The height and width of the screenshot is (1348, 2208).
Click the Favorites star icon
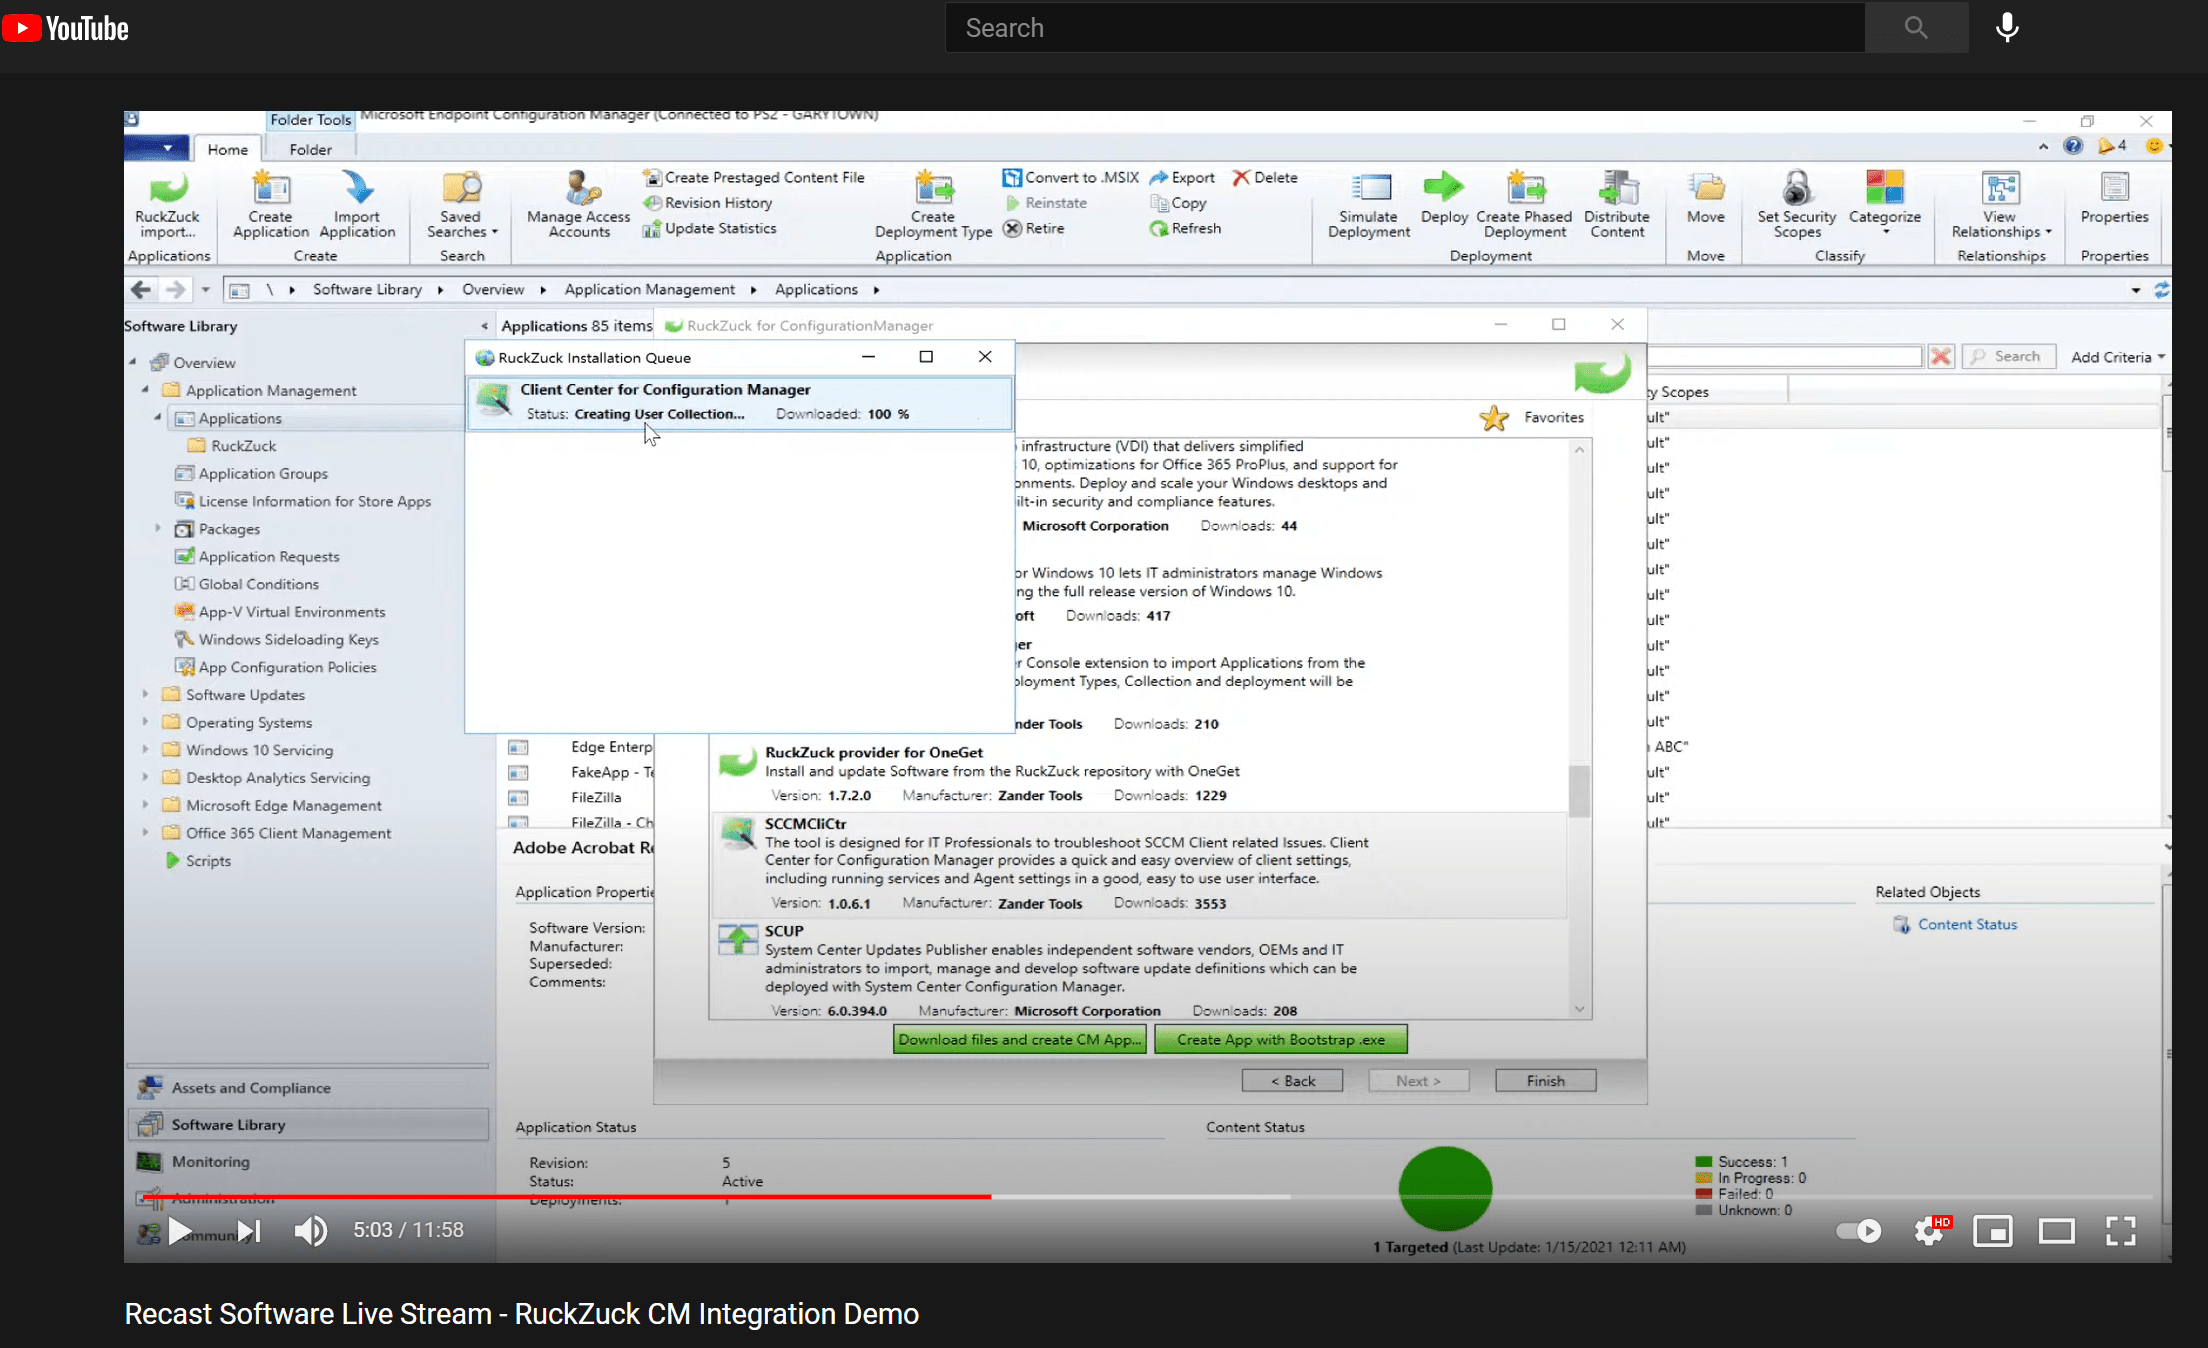tap(1494, 418)
